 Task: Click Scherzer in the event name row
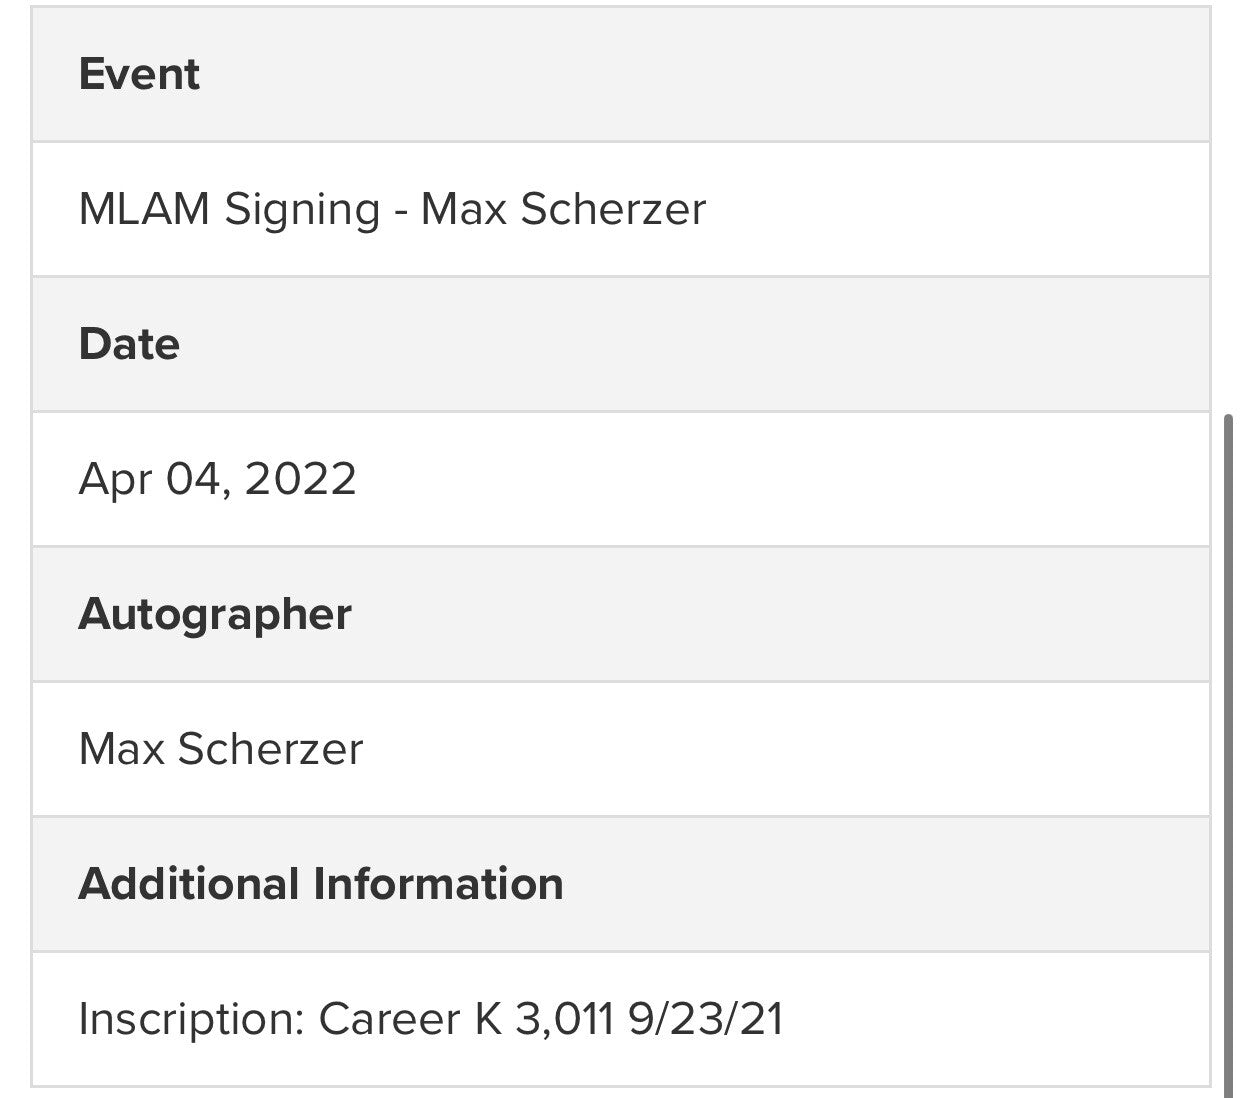pyautogui.click(x=613, y=210)
